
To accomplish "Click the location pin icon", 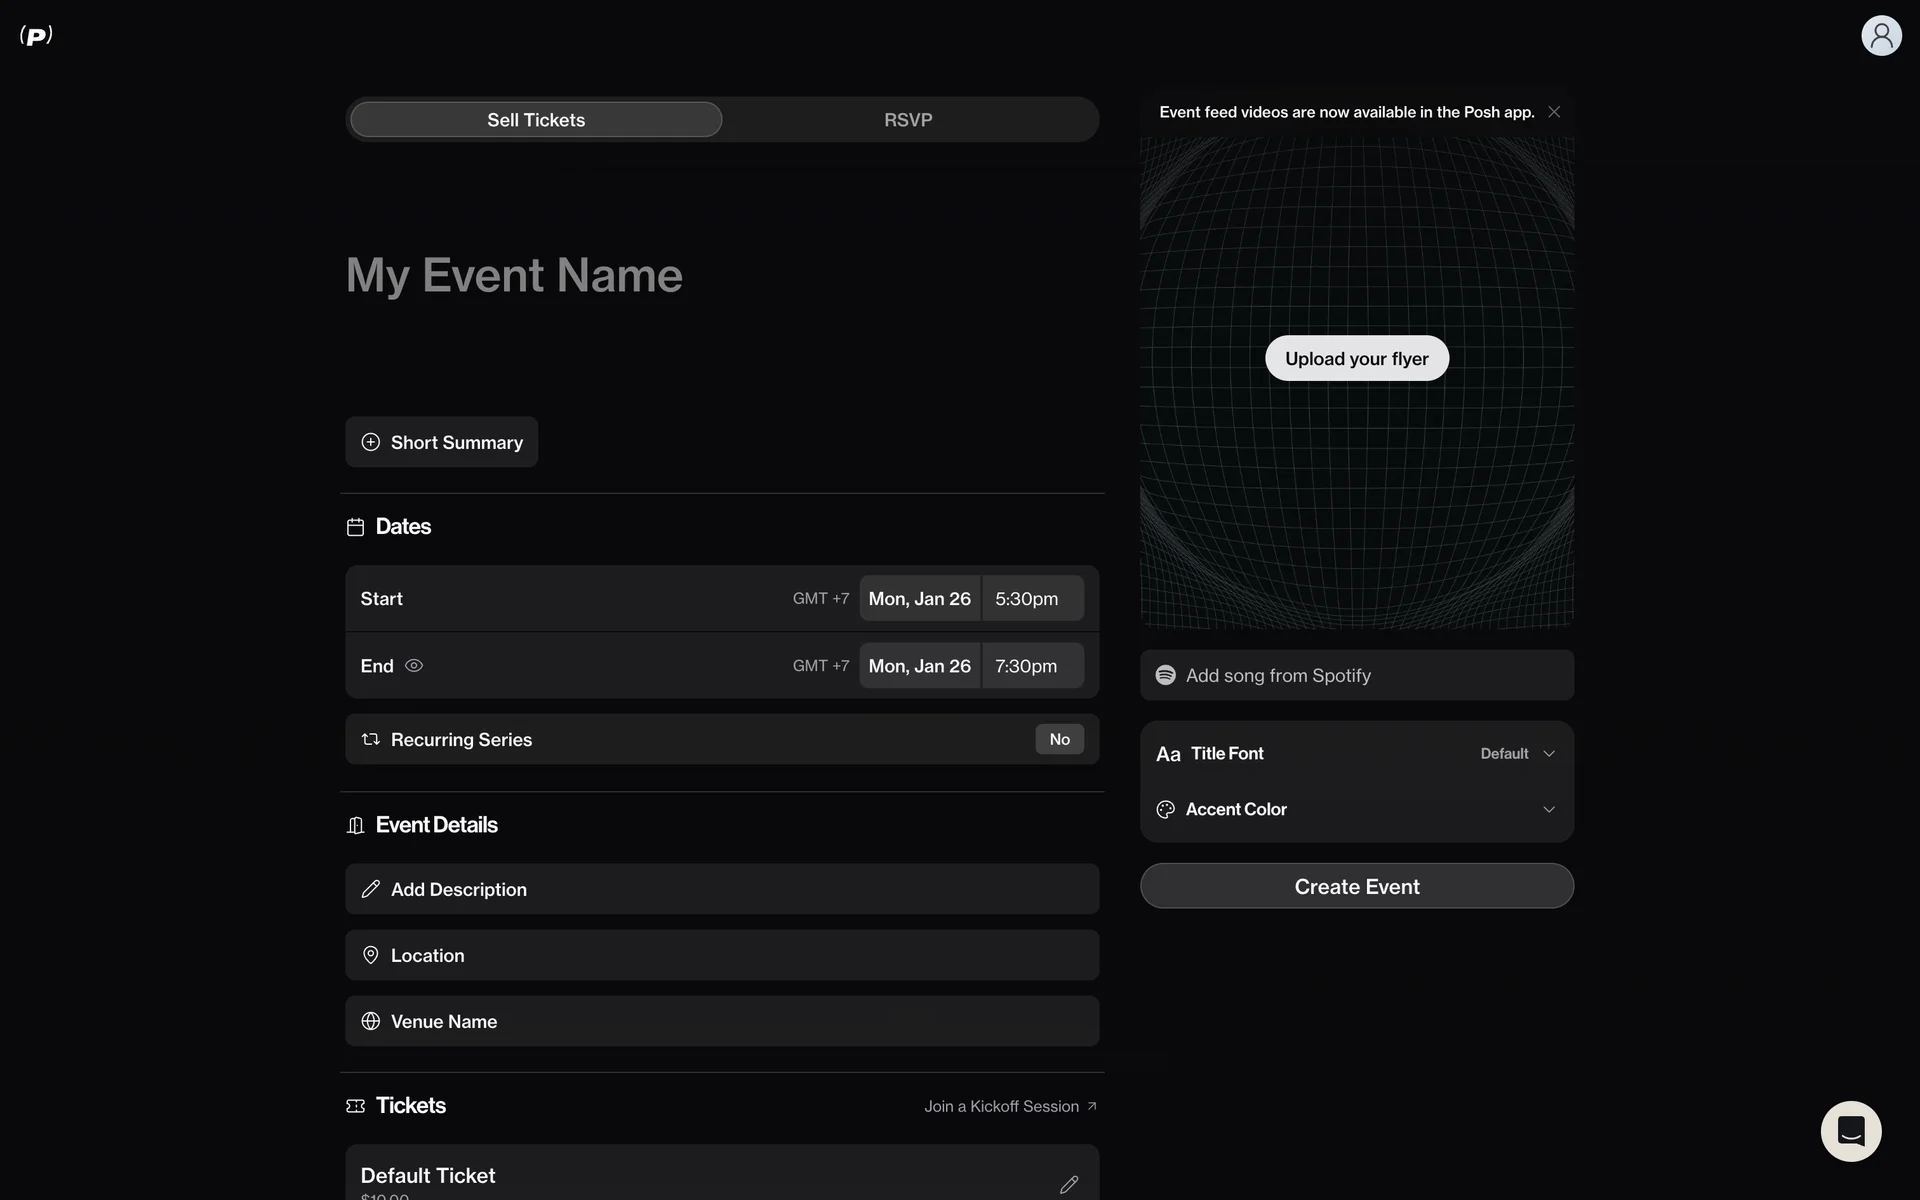I will (x=370, y=955).
